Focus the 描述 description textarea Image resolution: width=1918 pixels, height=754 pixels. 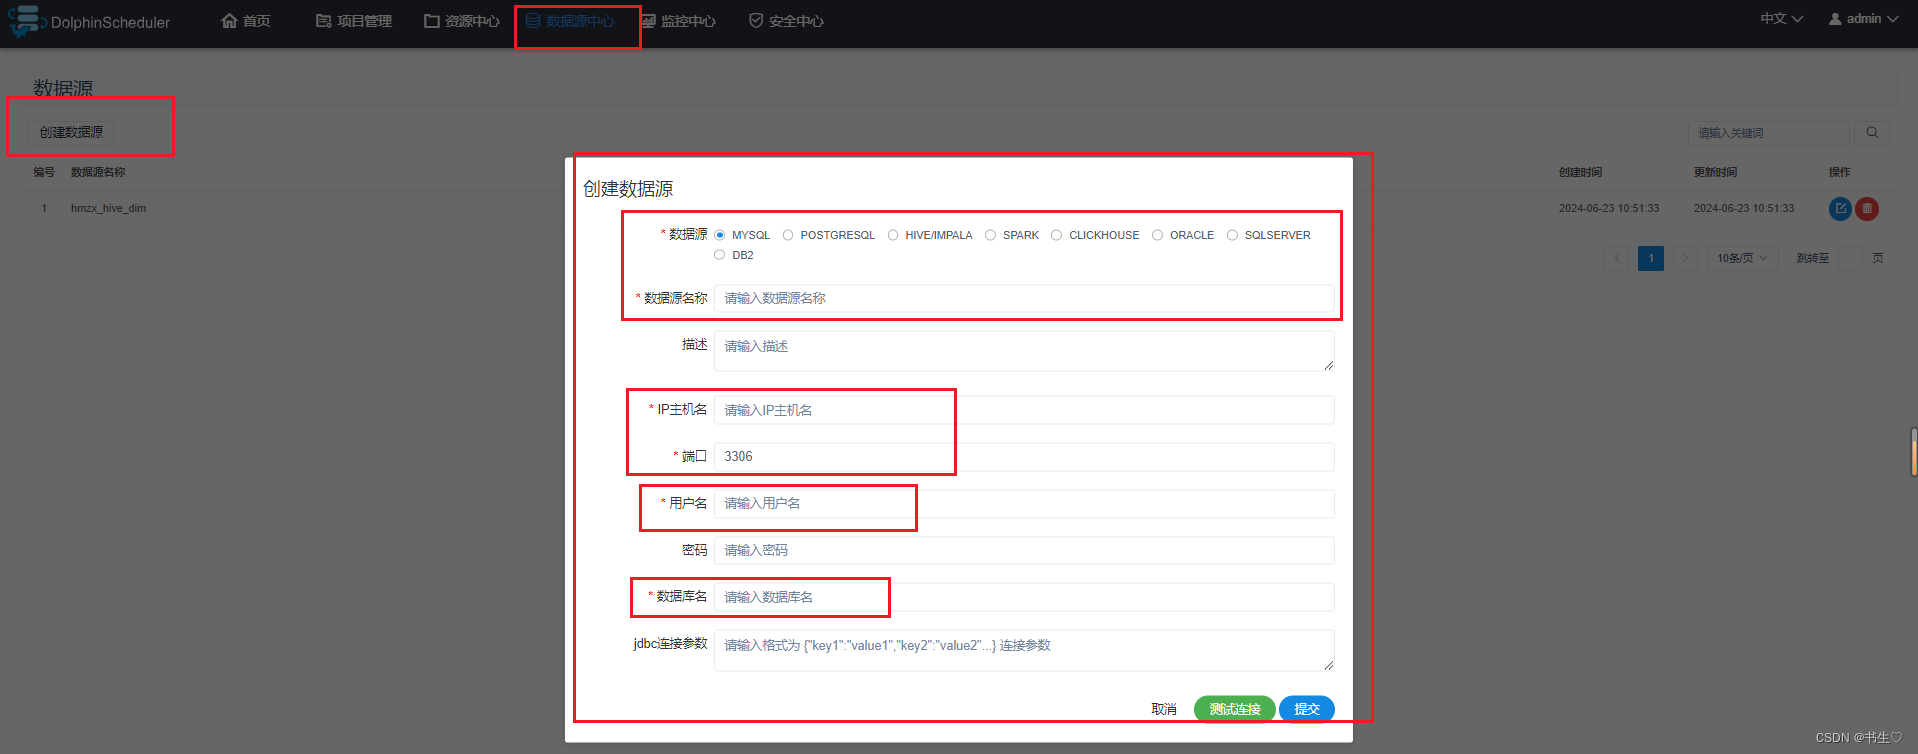coord(1024,351)
